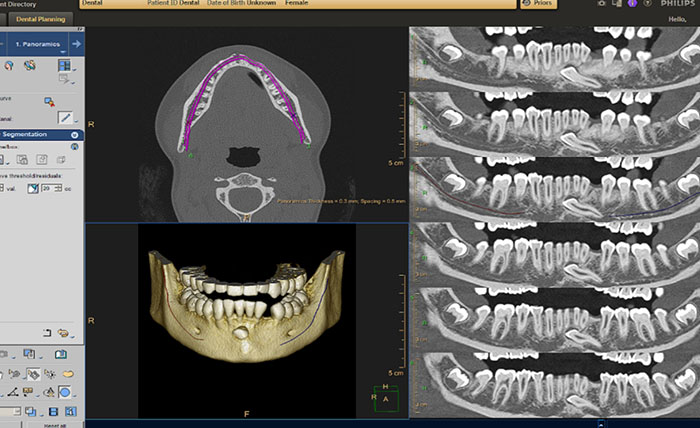Screen dimensions: 700x428
Task: Open the book report icon
Action: [61, 354]
